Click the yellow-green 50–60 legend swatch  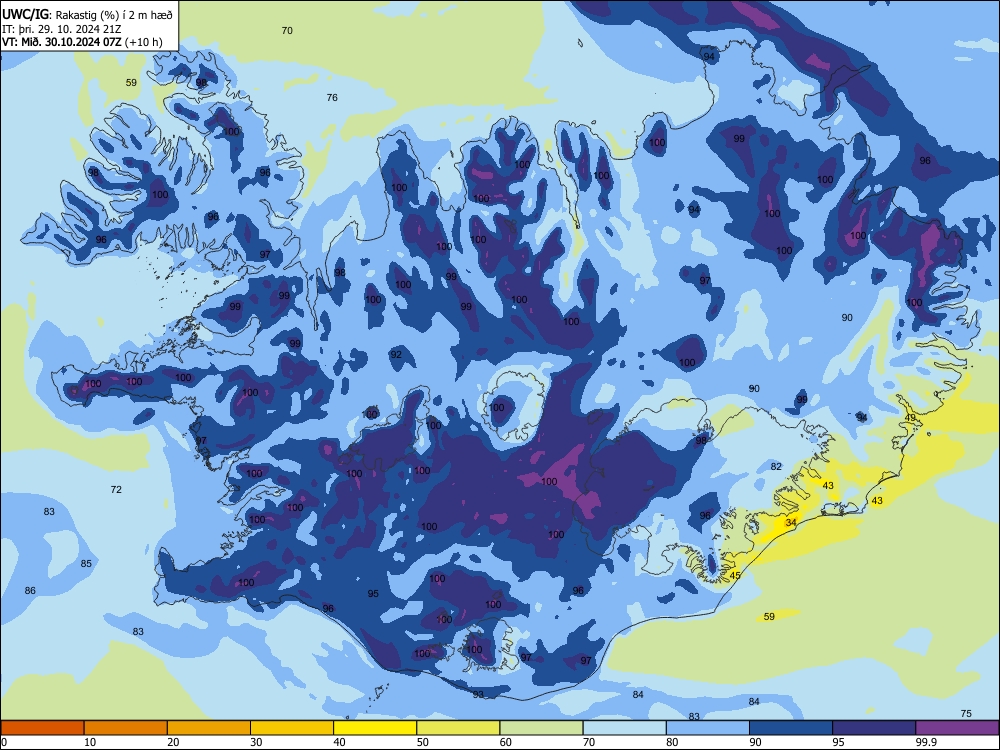pyautogui.click(x=458, y=728)
